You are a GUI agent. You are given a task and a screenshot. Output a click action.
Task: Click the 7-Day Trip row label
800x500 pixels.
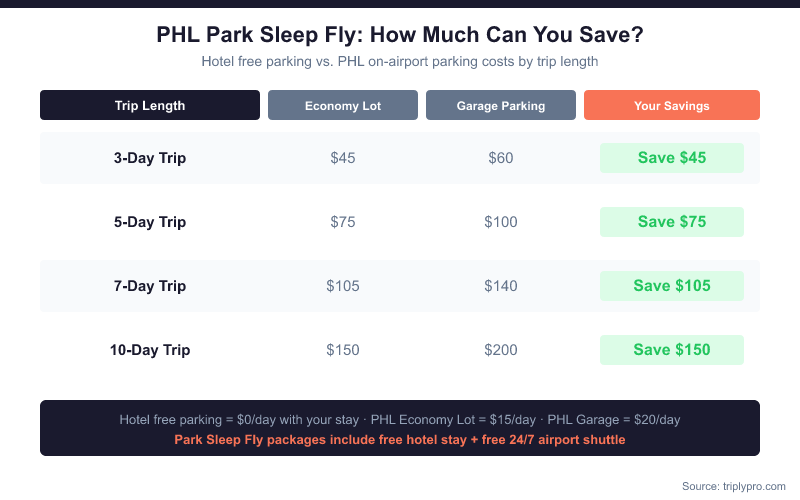(150, 286)
